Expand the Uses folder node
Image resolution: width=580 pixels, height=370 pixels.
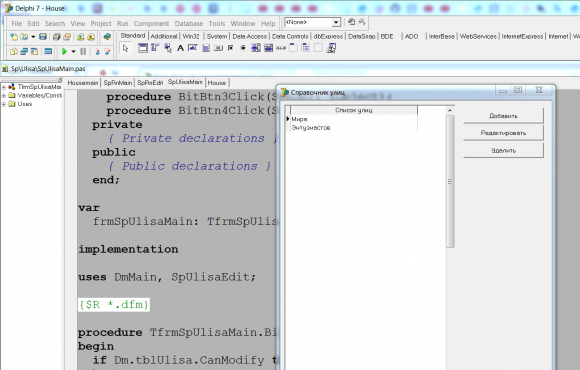pyautogui.click(x=4, y=104)
